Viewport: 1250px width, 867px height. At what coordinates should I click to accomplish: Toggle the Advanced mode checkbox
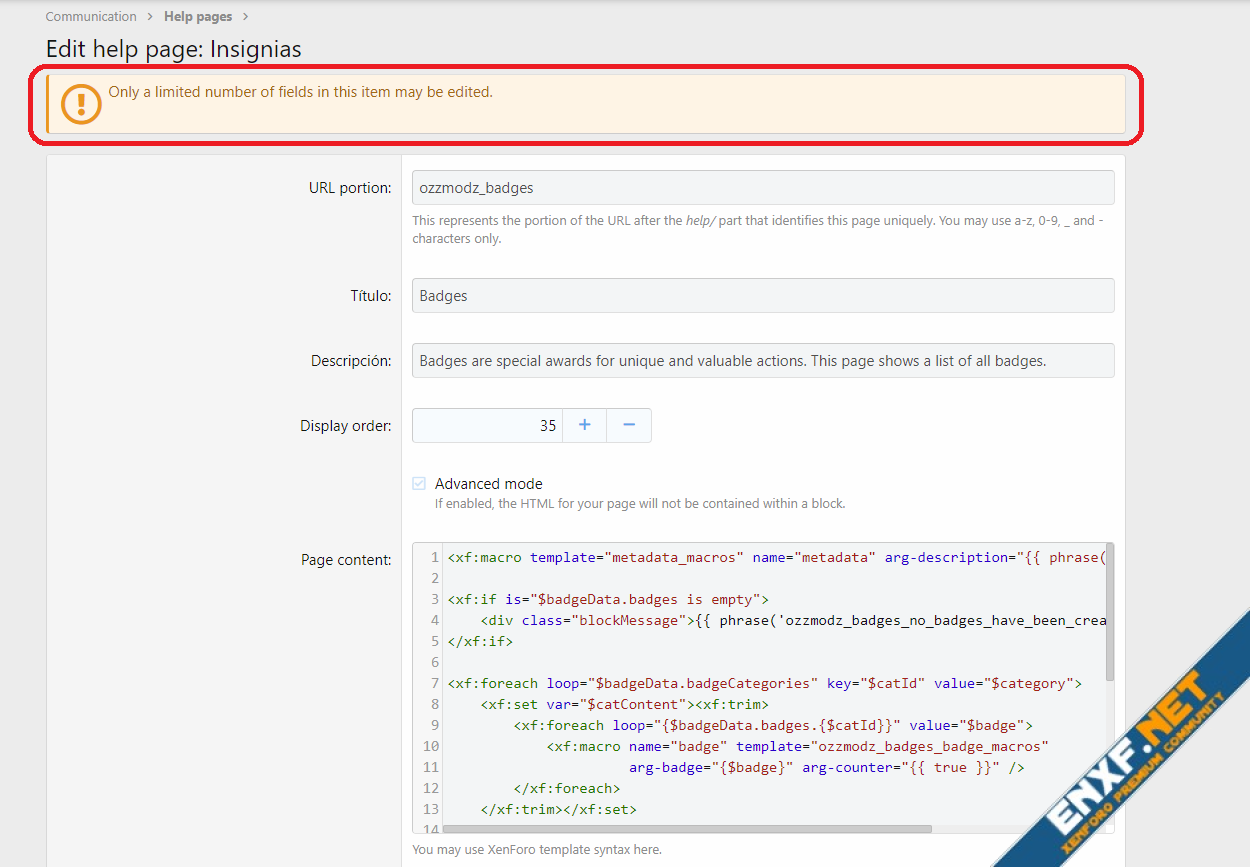pos(419,484)
